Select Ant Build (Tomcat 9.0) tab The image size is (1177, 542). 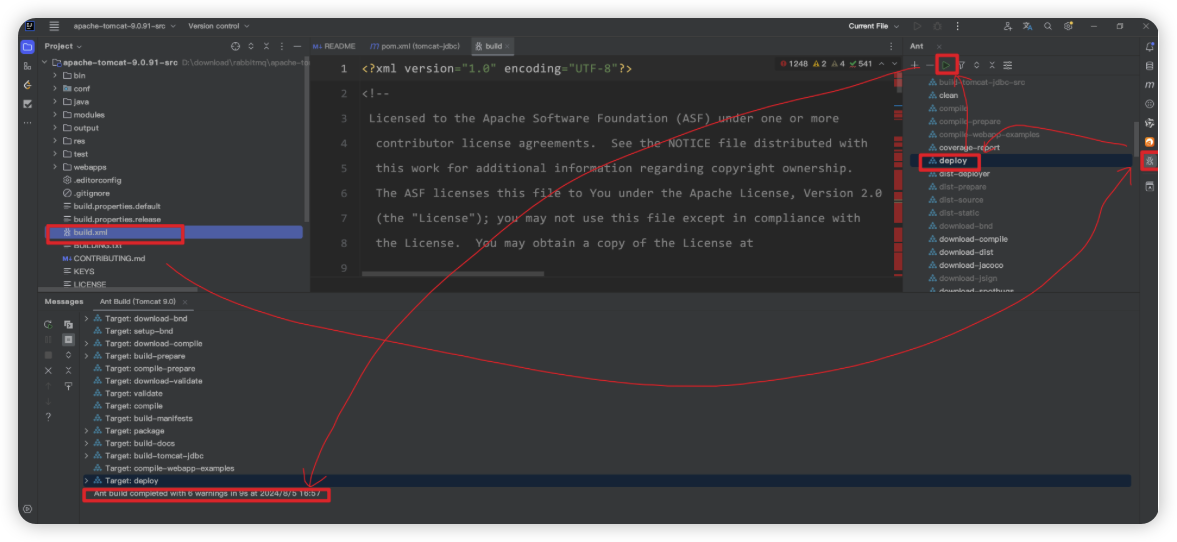click(x=143, y=302)
